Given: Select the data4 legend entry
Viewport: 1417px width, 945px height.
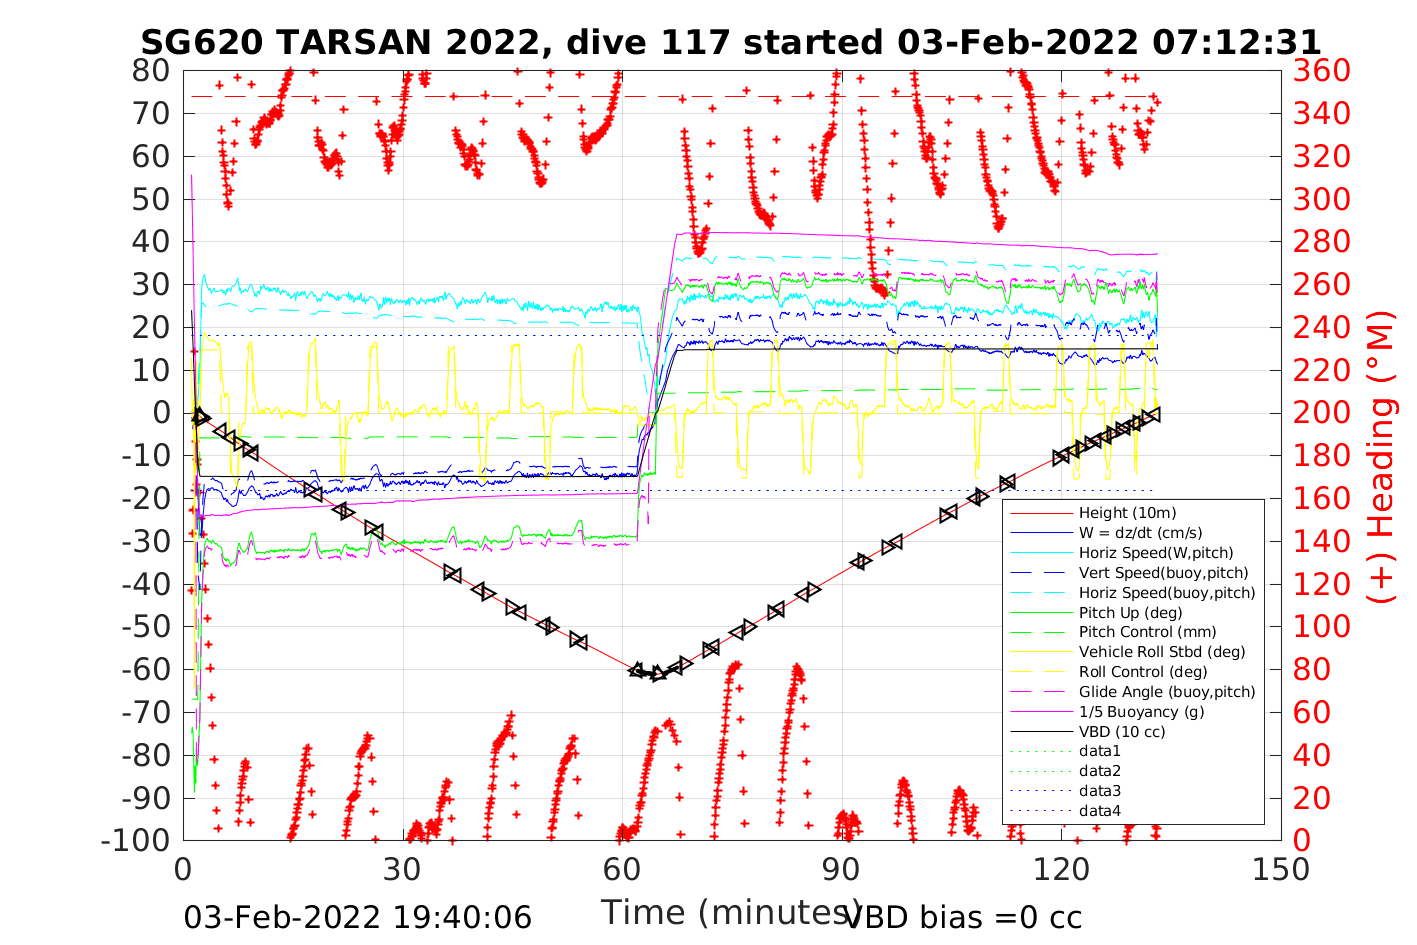Looking at the screenshot, I should point(1100,811).
